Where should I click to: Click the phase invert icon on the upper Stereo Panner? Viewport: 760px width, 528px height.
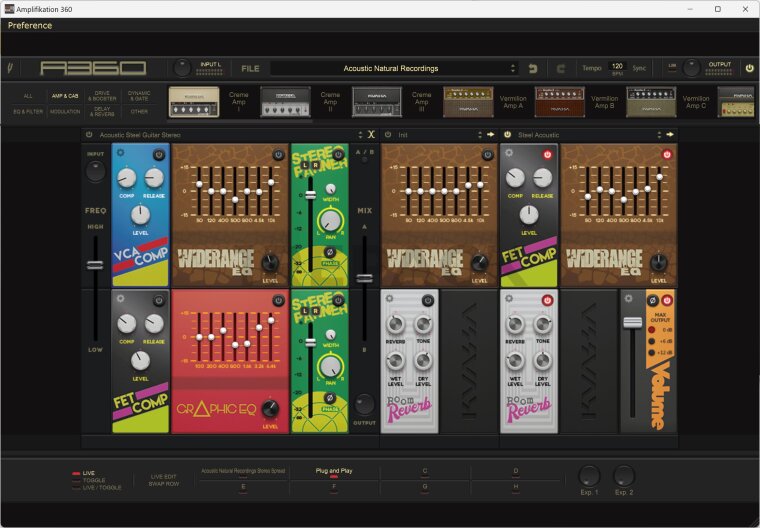click(x=330, y=249)
